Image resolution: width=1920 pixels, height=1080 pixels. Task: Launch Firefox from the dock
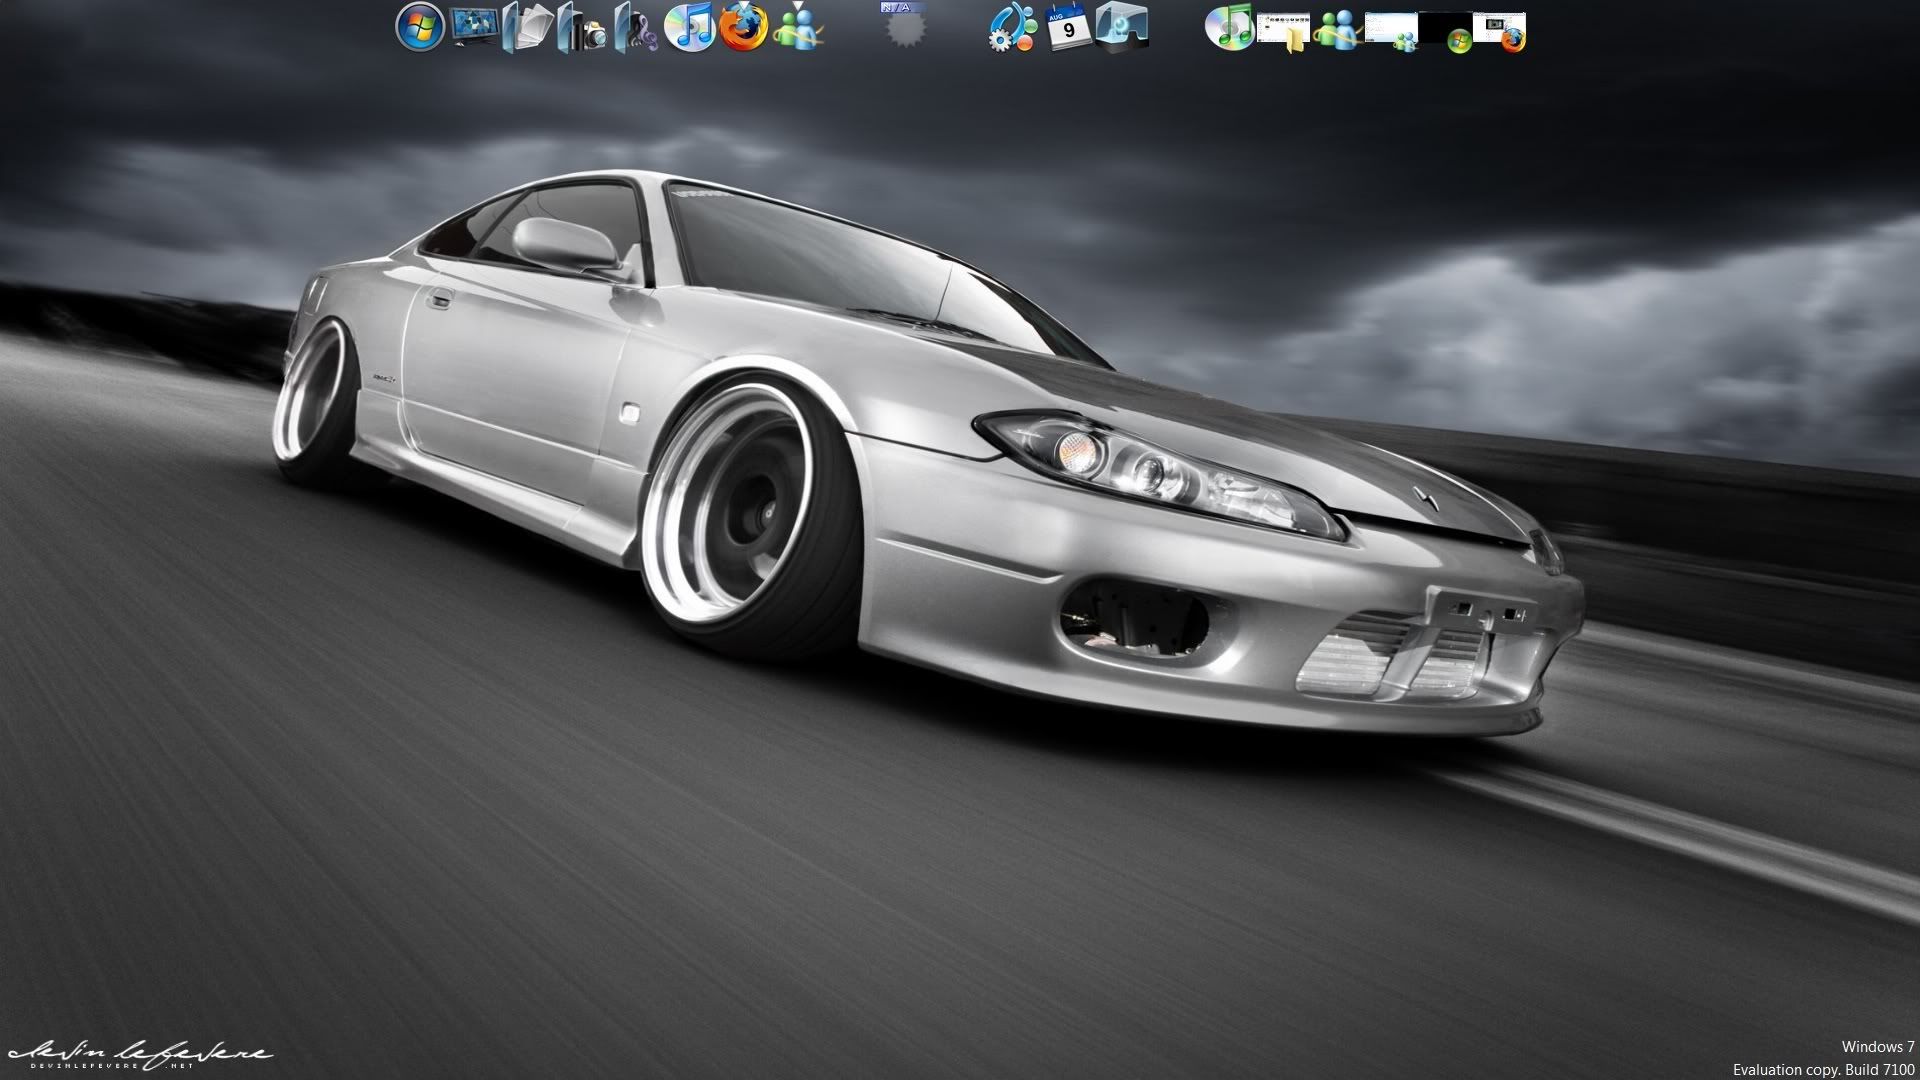(x=743, y=27)
